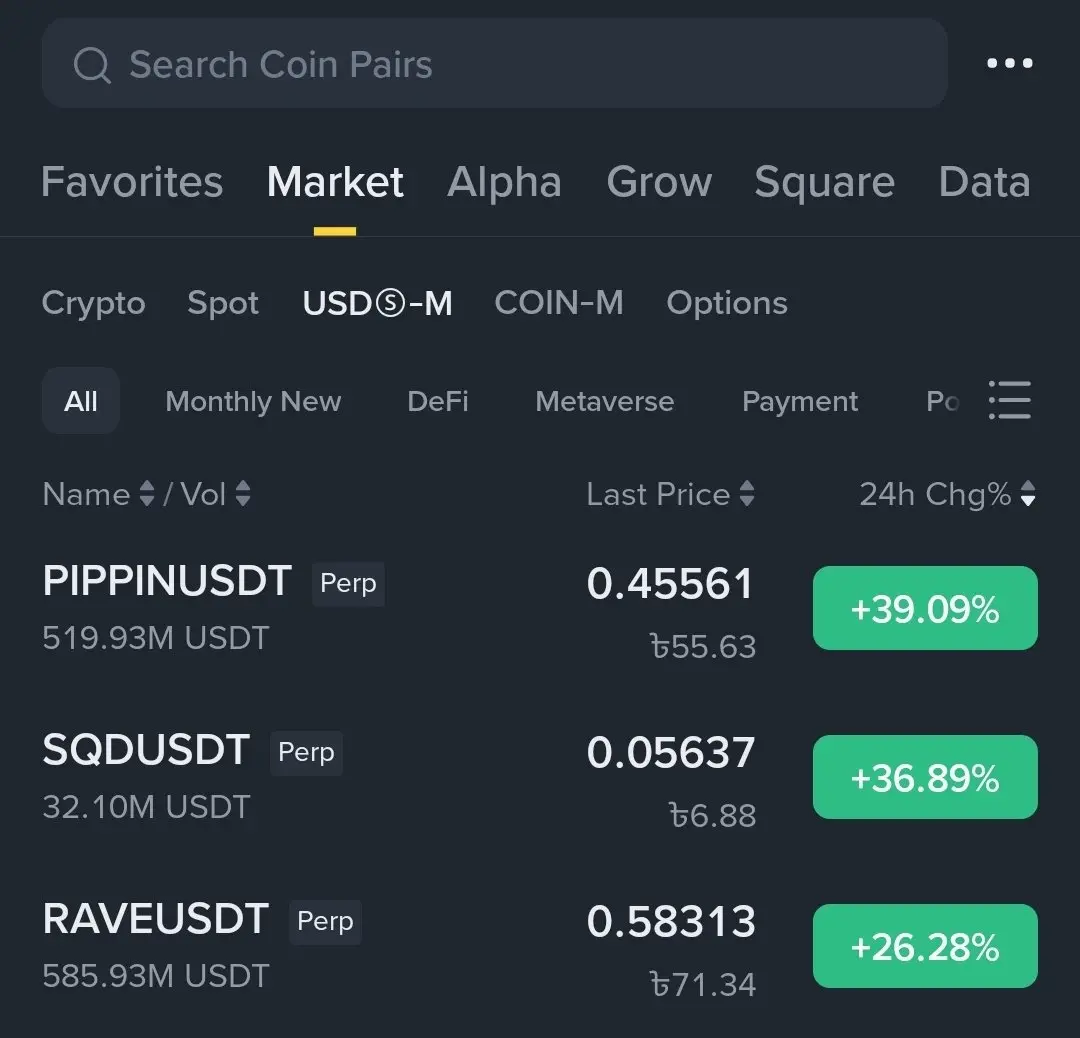This screenshot has height=1038, width=1080.
Task: Switch to the Alpha tab
Action: click(504, 182)
